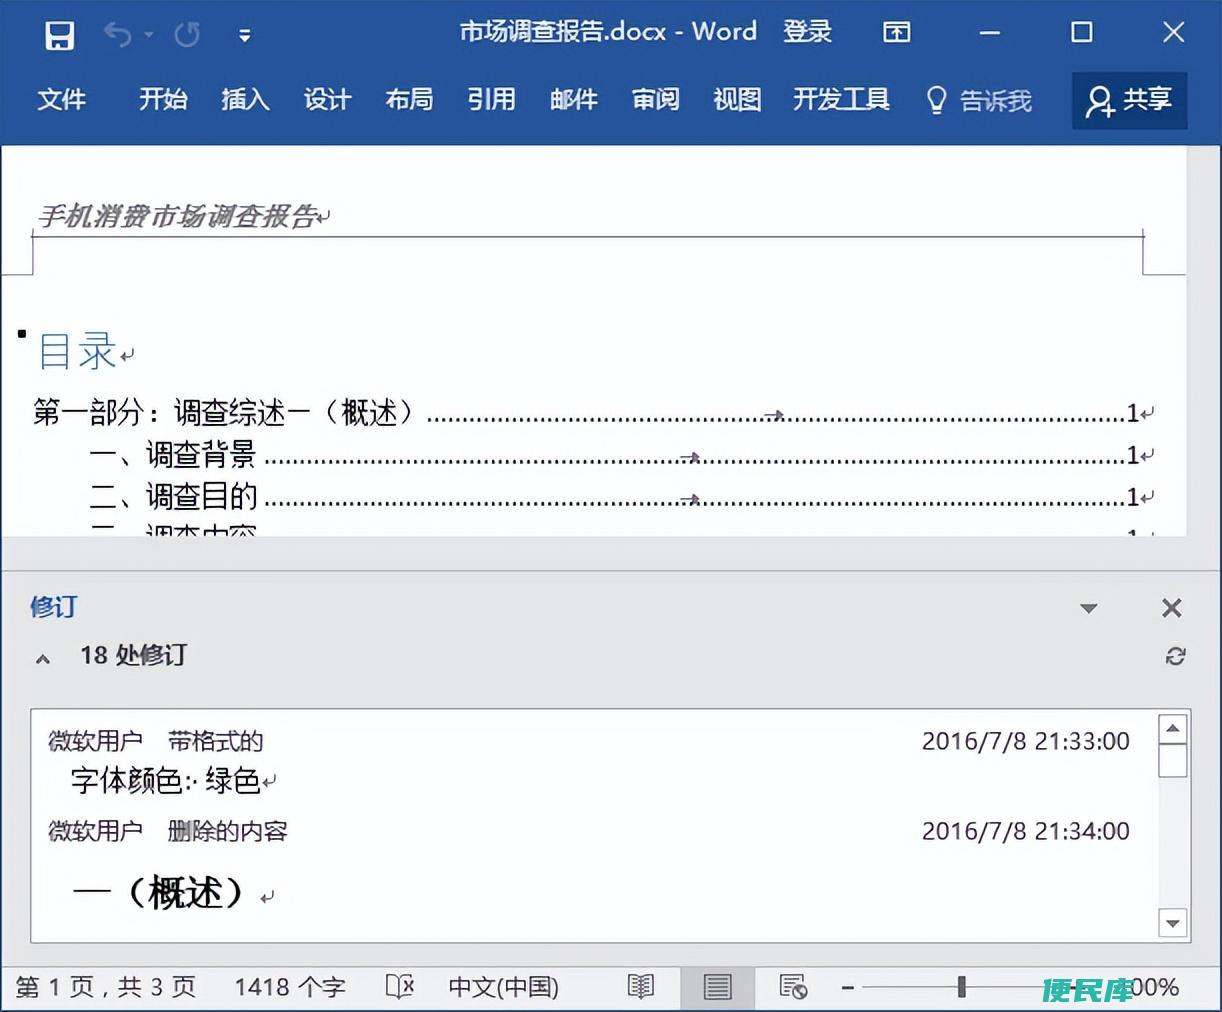Click timestamp 2016/7/8 21:33:00

click(x=1026, y=741)
